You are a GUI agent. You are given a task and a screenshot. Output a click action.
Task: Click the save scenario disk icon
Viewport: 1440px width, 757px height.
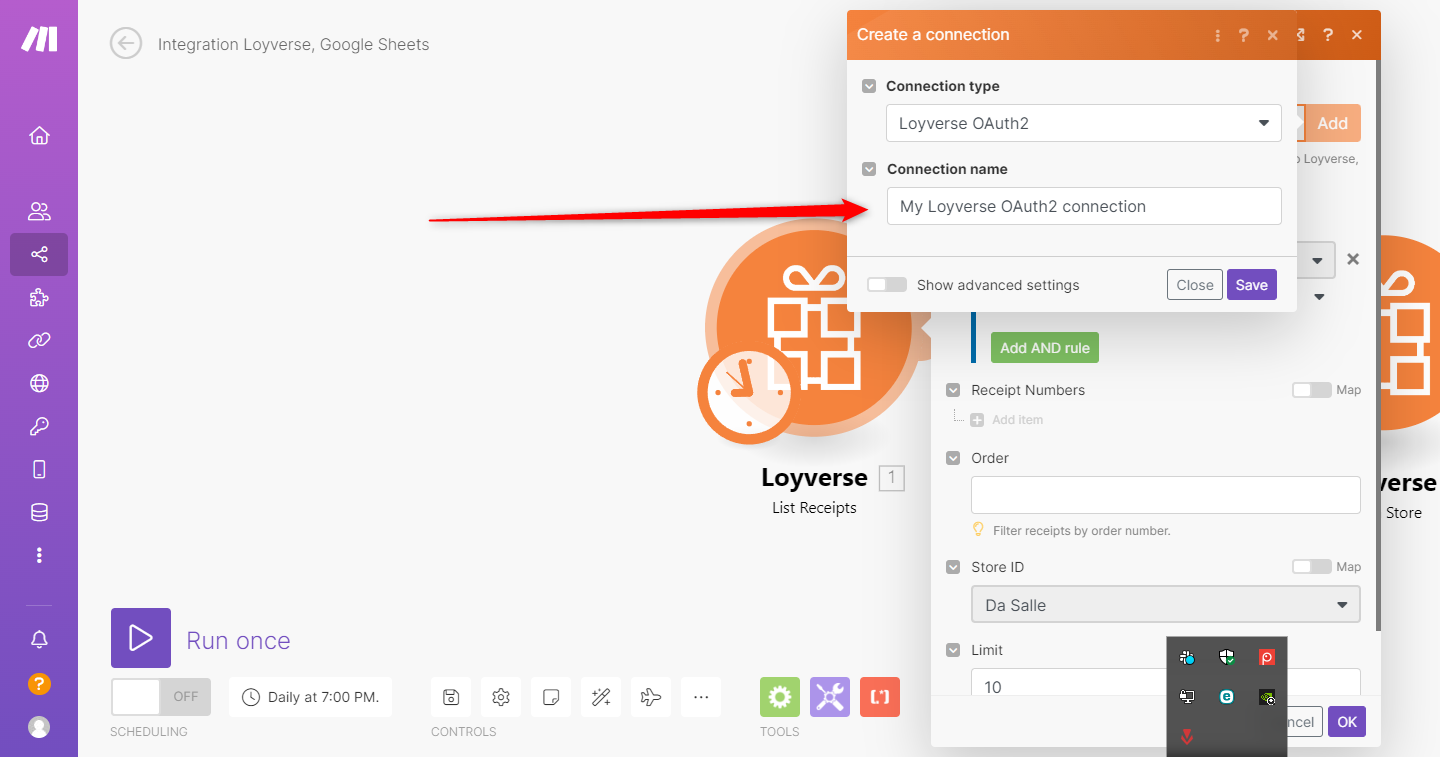point(451,697)
